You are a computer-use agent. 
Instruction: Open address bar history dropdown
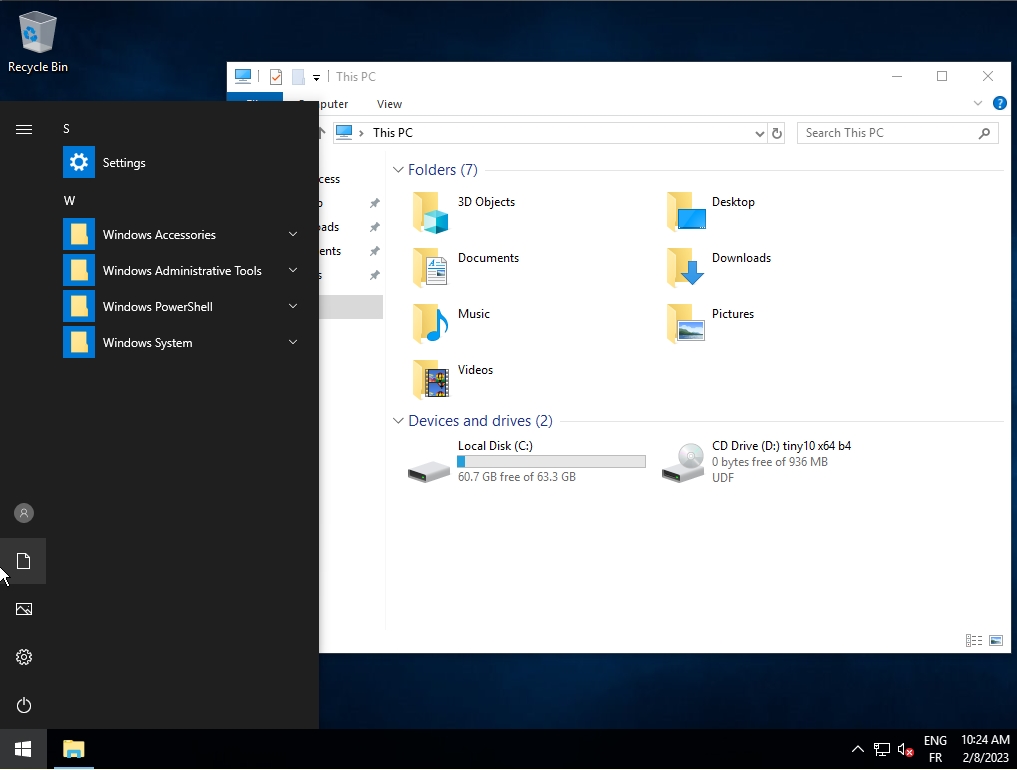tap(760, 134)
